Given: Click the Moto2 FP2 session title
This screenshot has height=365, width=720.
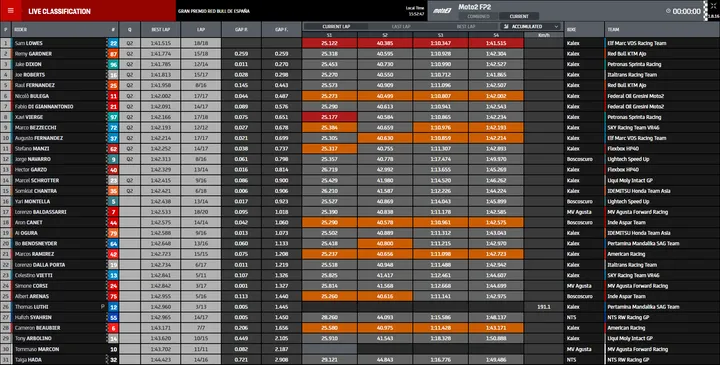Looking at the screenshot, I should (475, 7).
